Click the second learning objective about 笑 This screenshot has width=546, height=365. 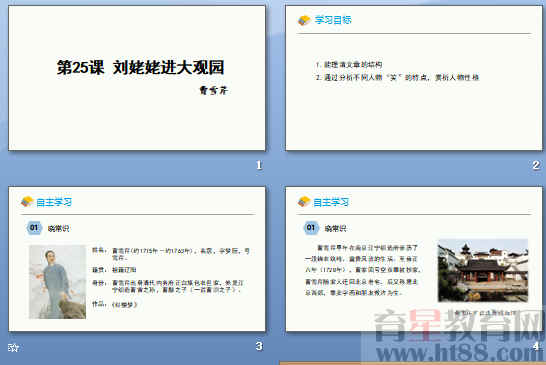coord(397,77)
